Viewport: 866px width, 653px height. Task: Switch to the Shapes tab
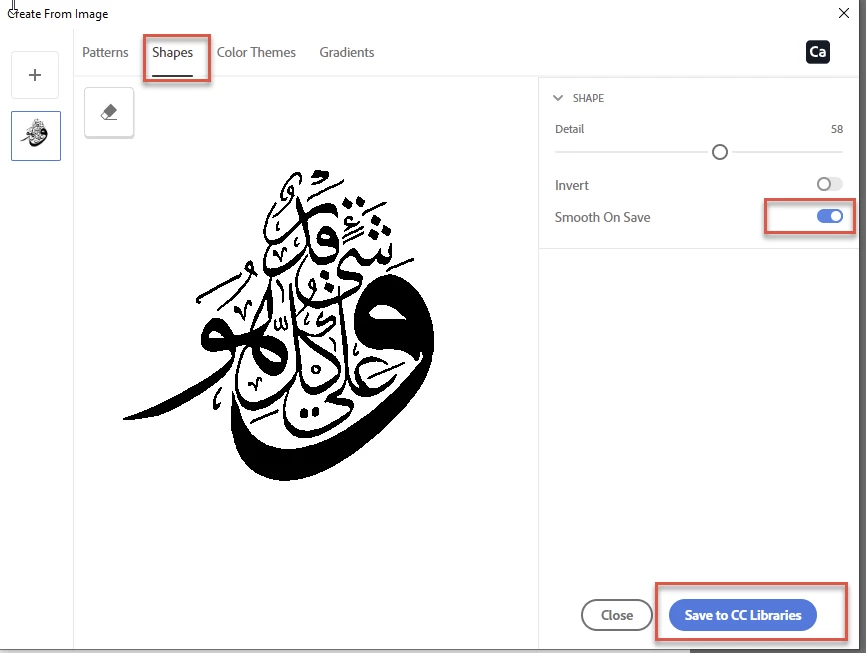172,52
